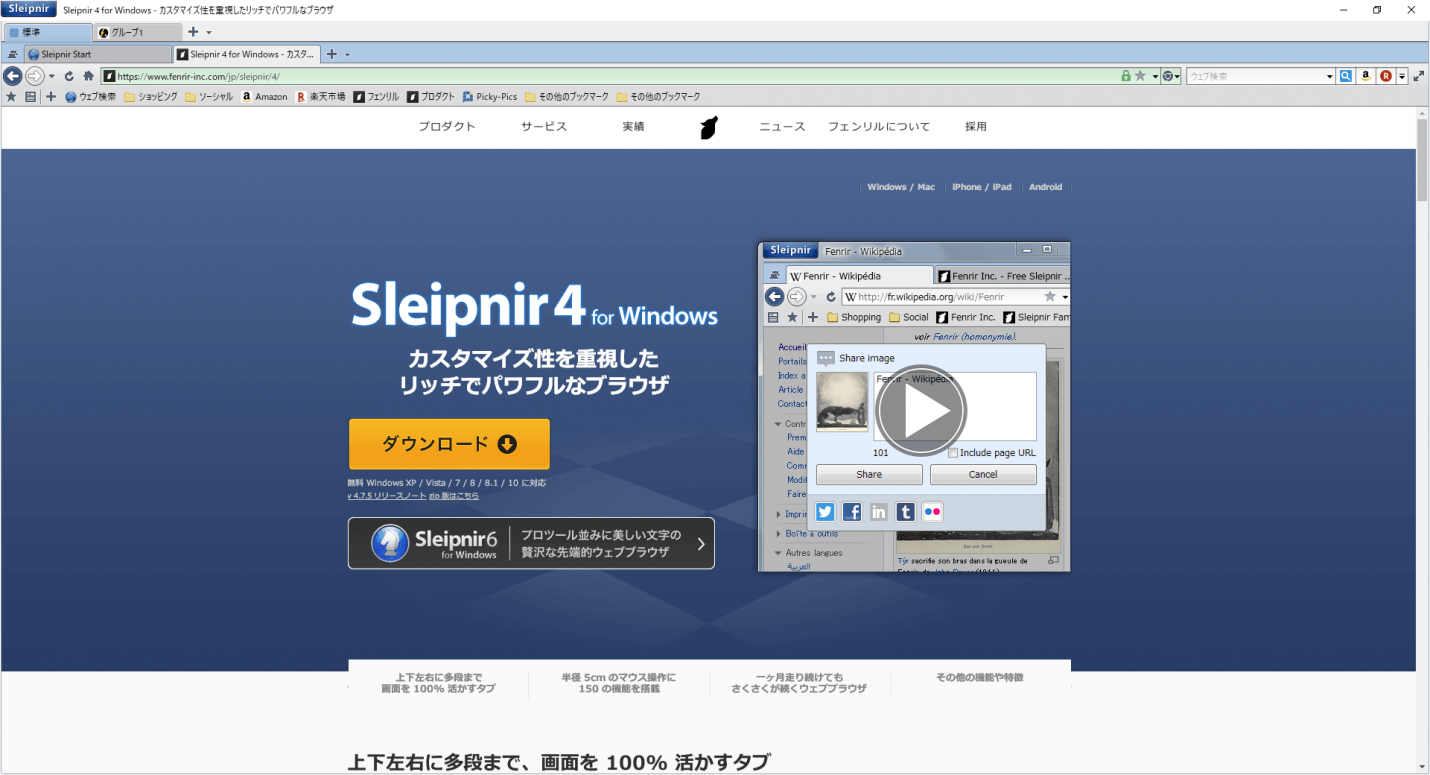Image resolution: width=1430 pixels, height=775 pixels.
Task: Go to the Home page icon
Action: click(88, 76)
